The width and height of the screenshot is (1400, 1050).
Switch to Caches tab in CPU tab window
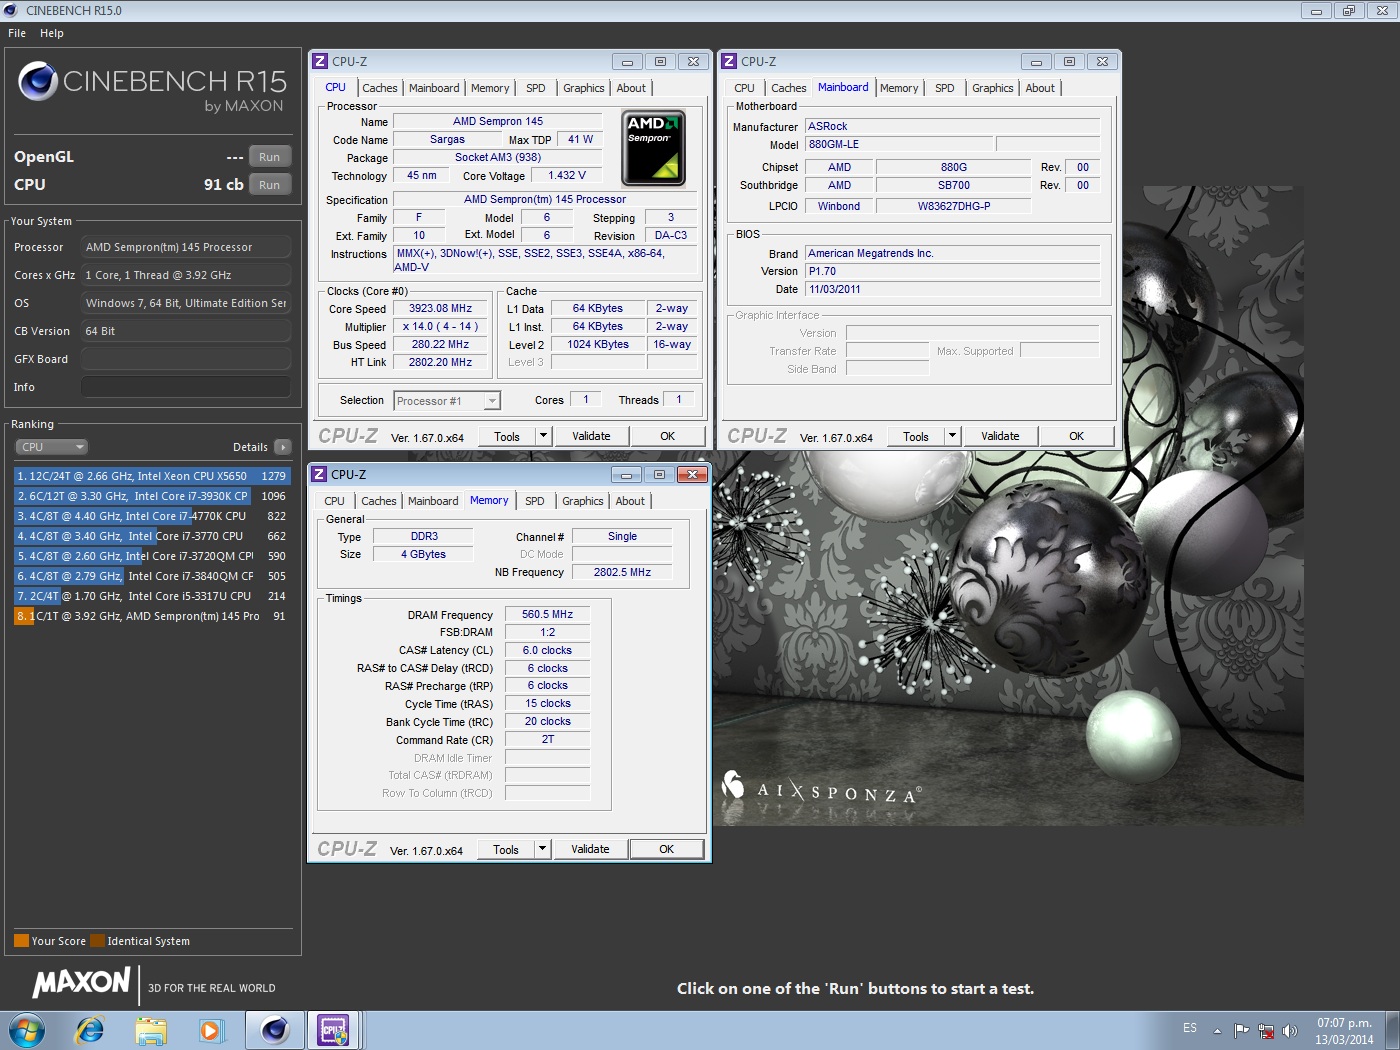pyautogui.click(x=380, y=88)
